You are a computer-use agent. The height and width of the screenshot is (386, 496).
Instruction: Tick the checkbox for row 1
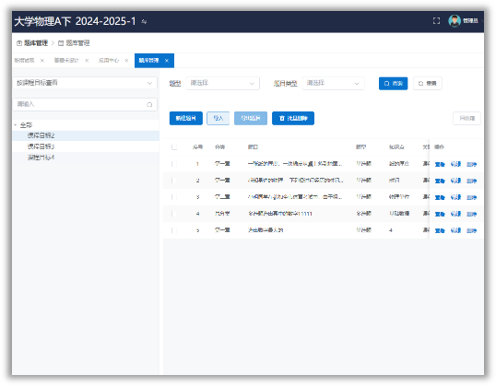(x=174, y=164)
